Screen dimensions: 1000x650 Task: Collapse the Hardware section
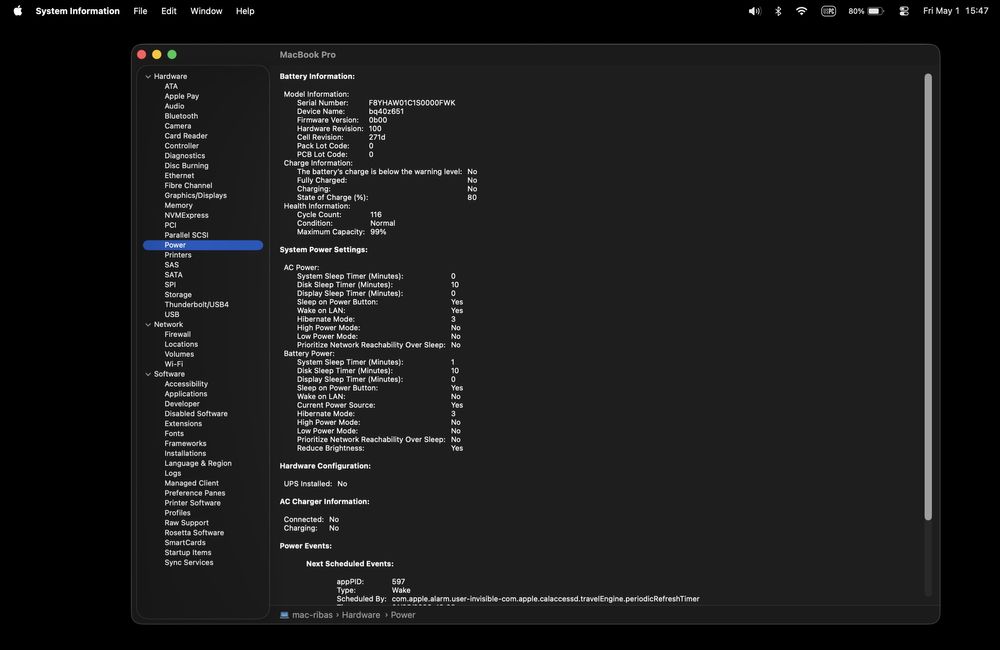[148, 77]
